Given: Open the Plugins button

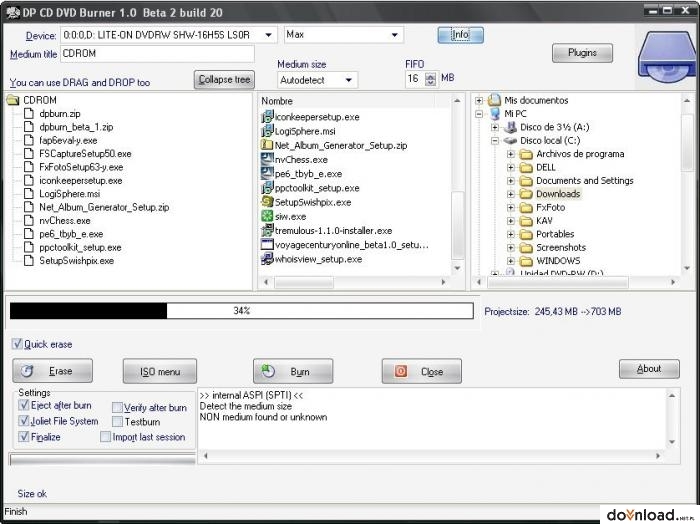Looking at the screenshot, I should 582,53.
